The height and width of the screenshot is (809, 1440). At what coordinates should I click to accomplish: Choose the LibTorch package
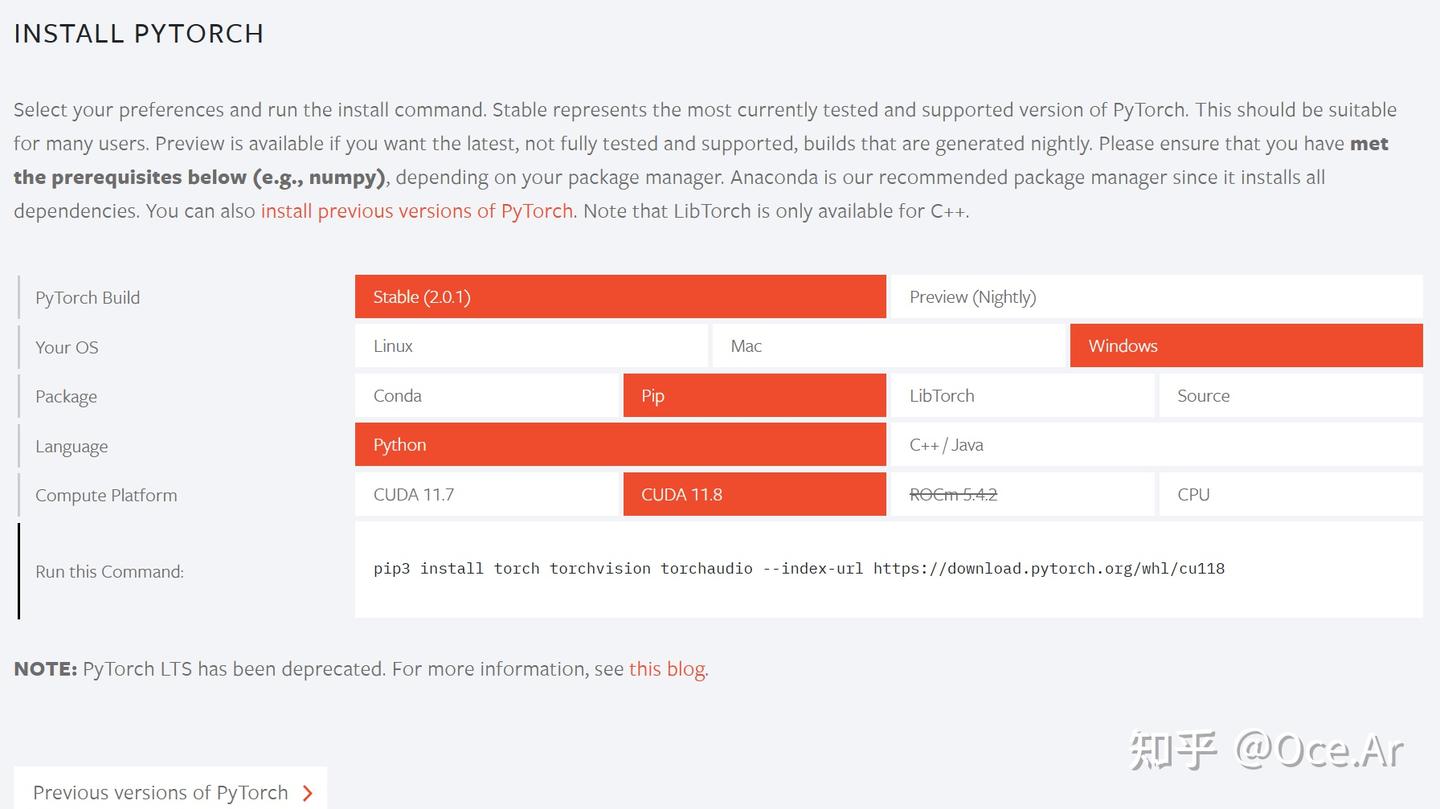(1022, 396)
